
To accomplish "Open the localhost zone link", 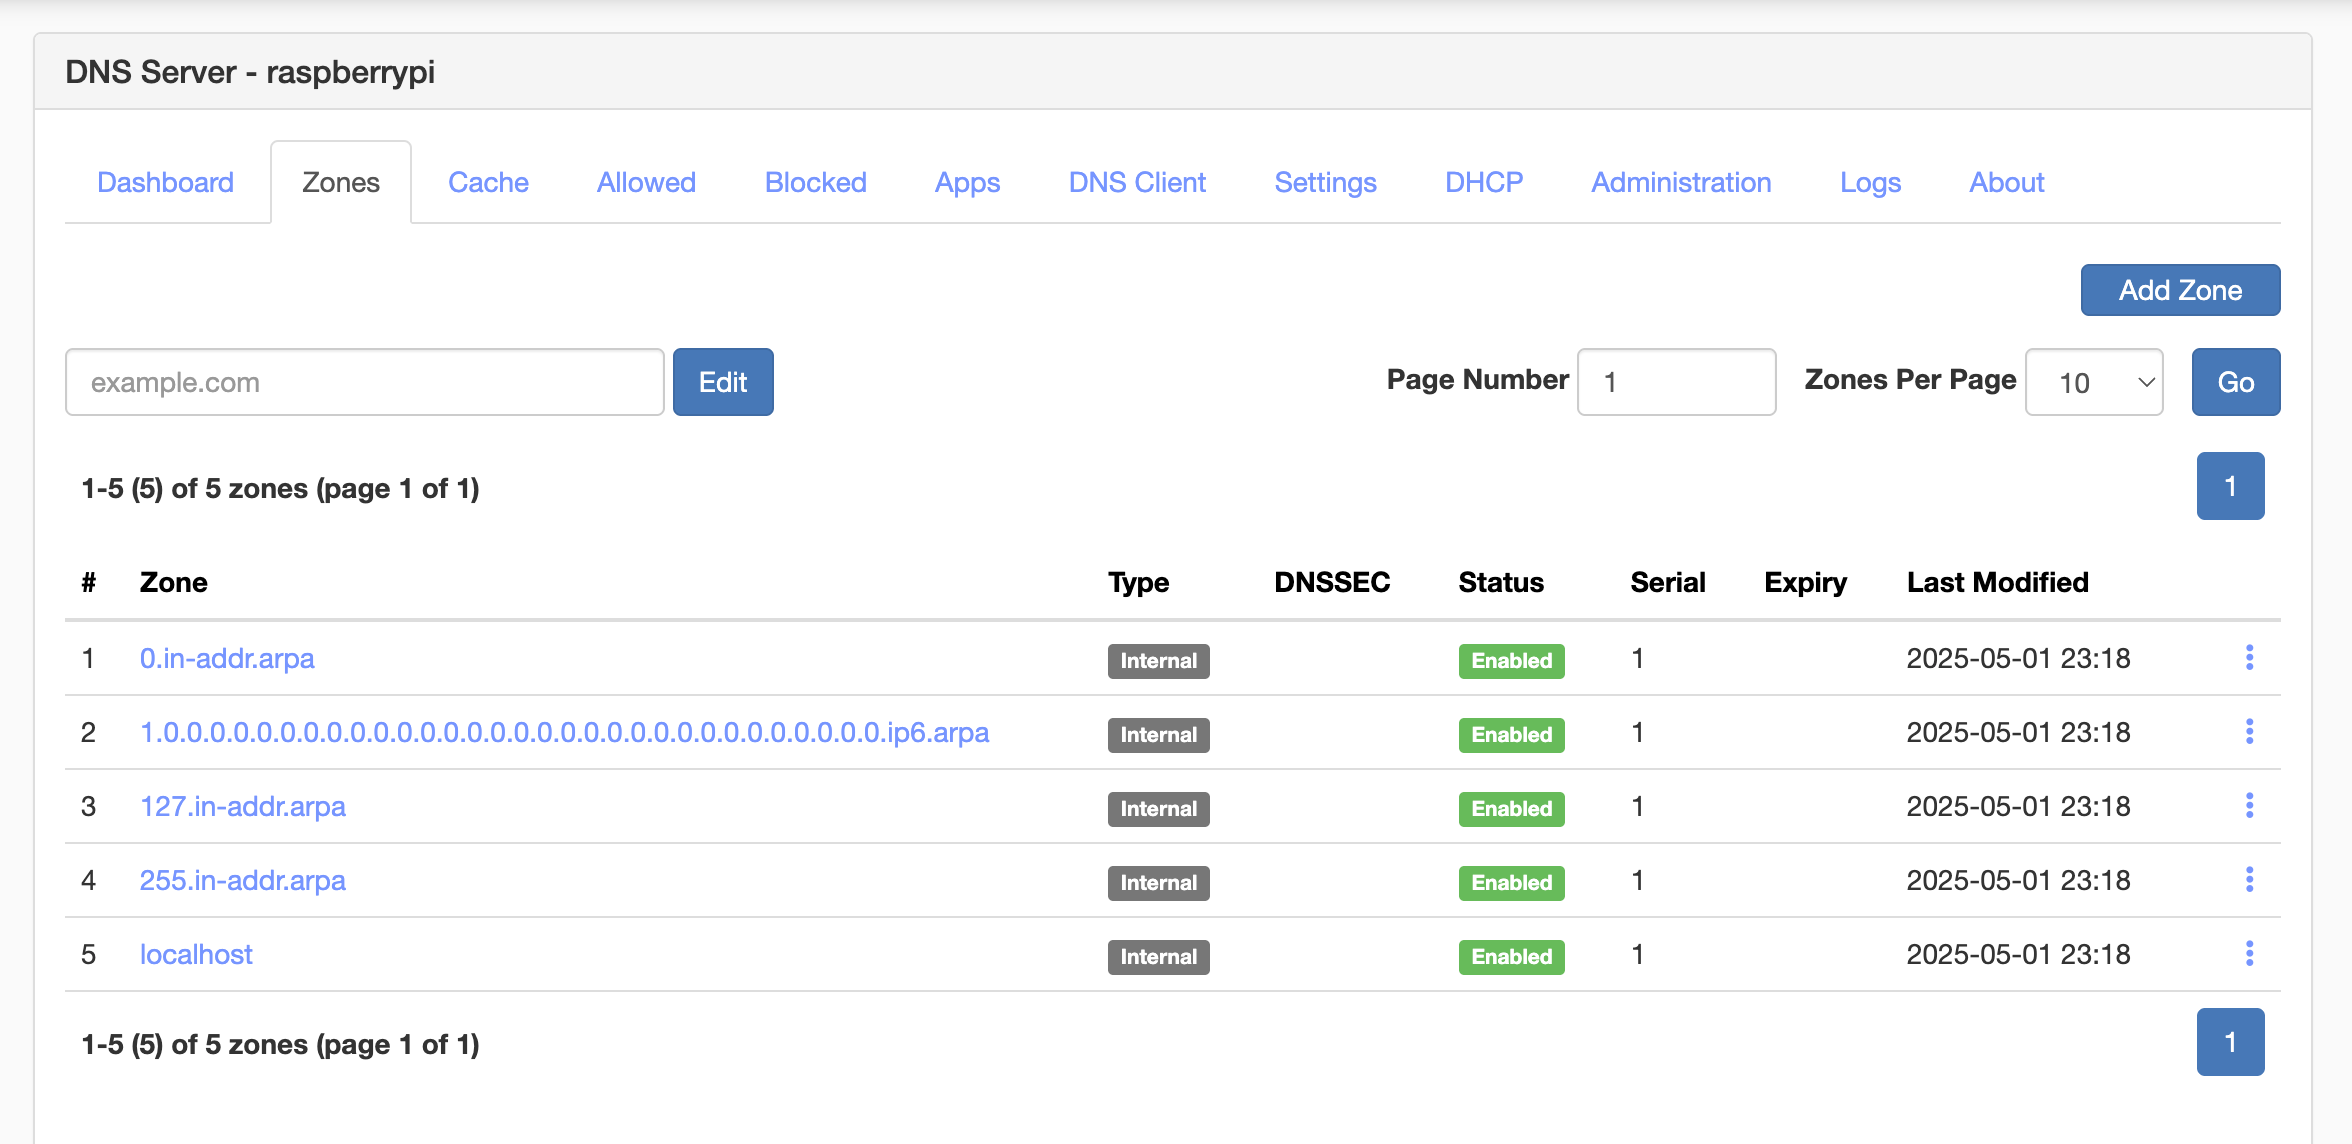I will pos(196,954).
